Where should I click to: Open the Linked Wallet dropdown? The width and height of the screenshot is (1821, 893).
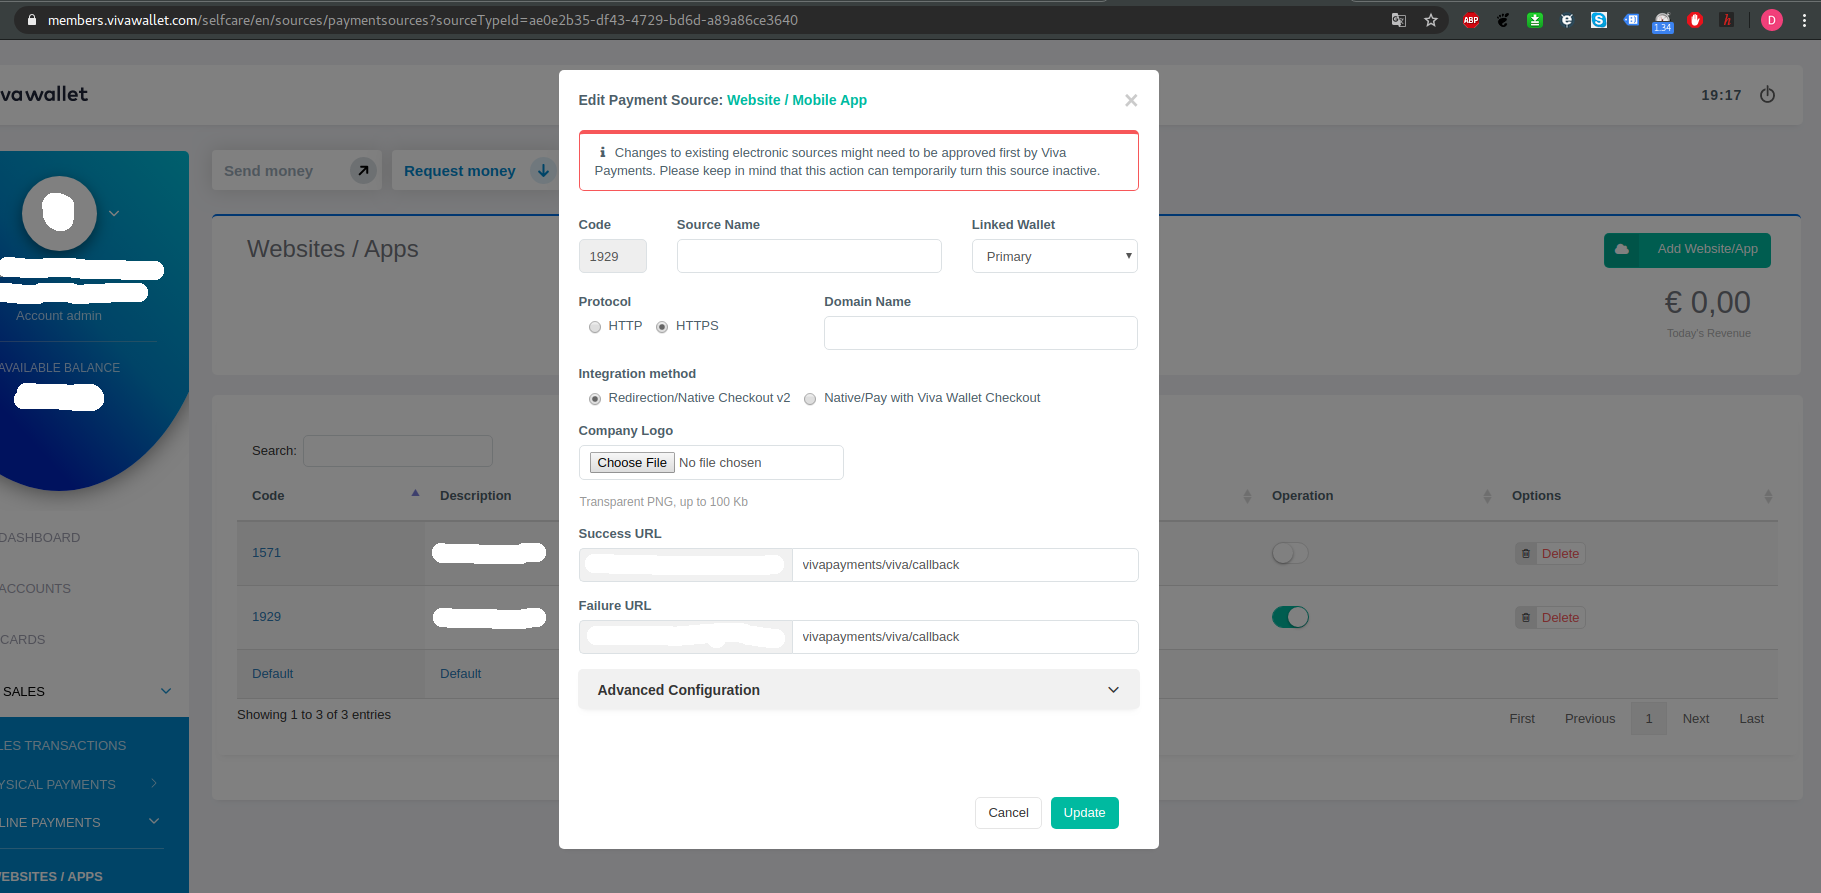pyautogui.click(x=1054, y=256)
